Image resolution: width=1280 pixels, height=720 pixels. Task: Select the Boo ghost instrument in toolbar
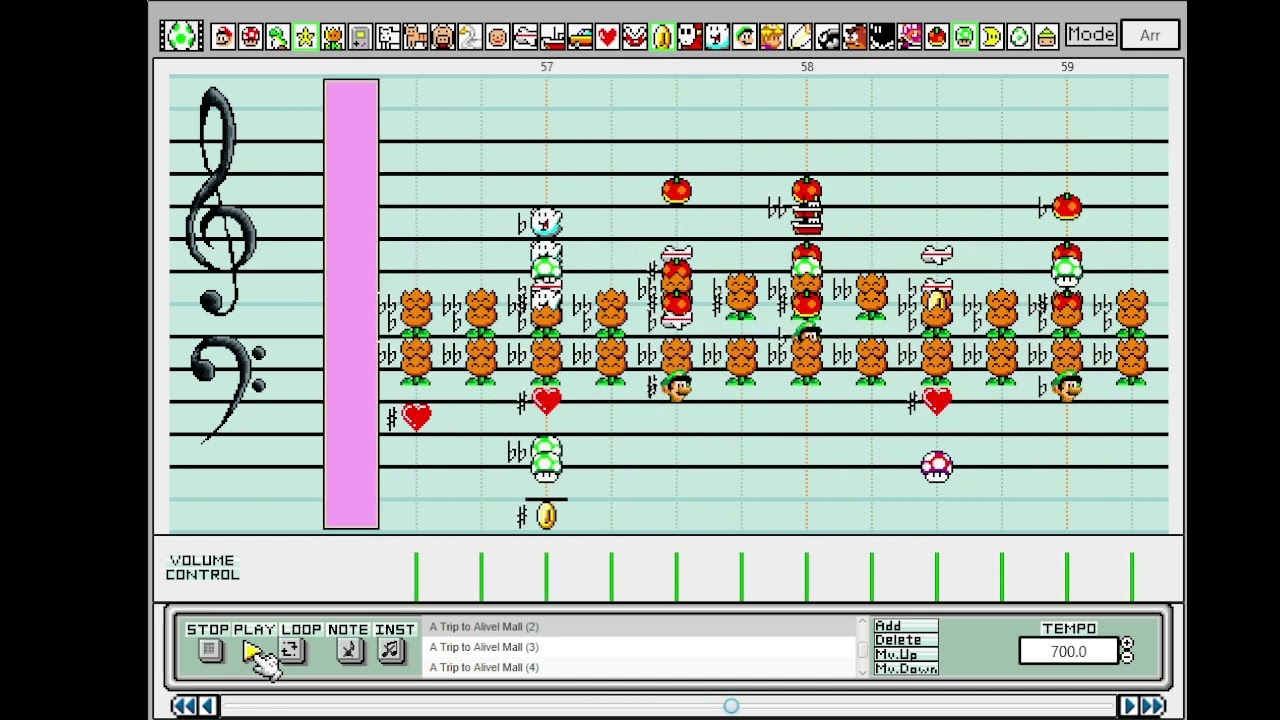click(x=717, y=37)
